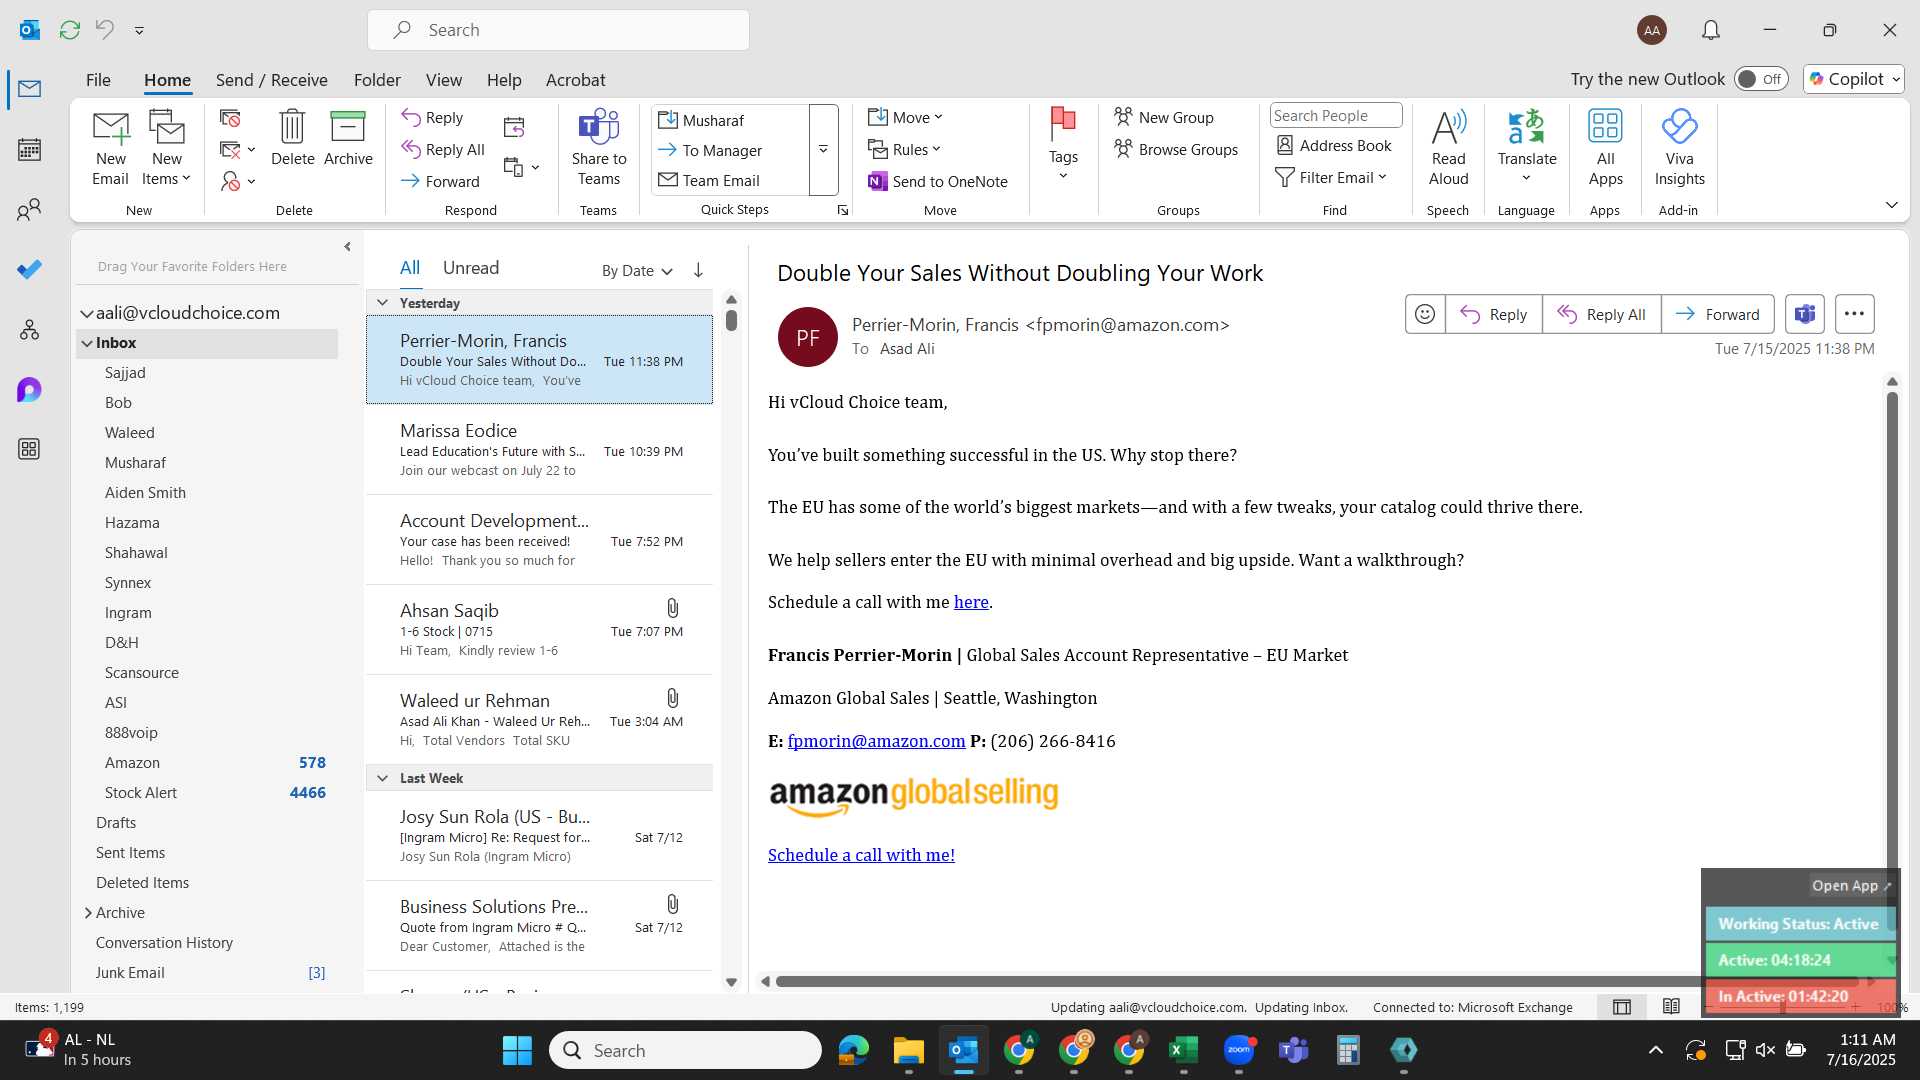Click Forward in the reading pane
The height and width of the screenshot is (1080, 1920).
(1718, 314)
